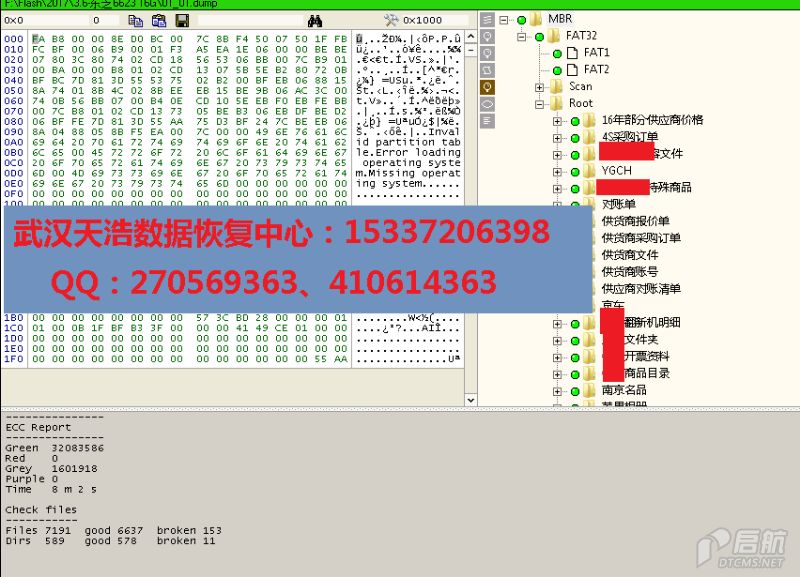Click the eye icon in vertical sidebar
Image resolution: width=800 pixels, height=577 pixels.
[x=487, y=104]
